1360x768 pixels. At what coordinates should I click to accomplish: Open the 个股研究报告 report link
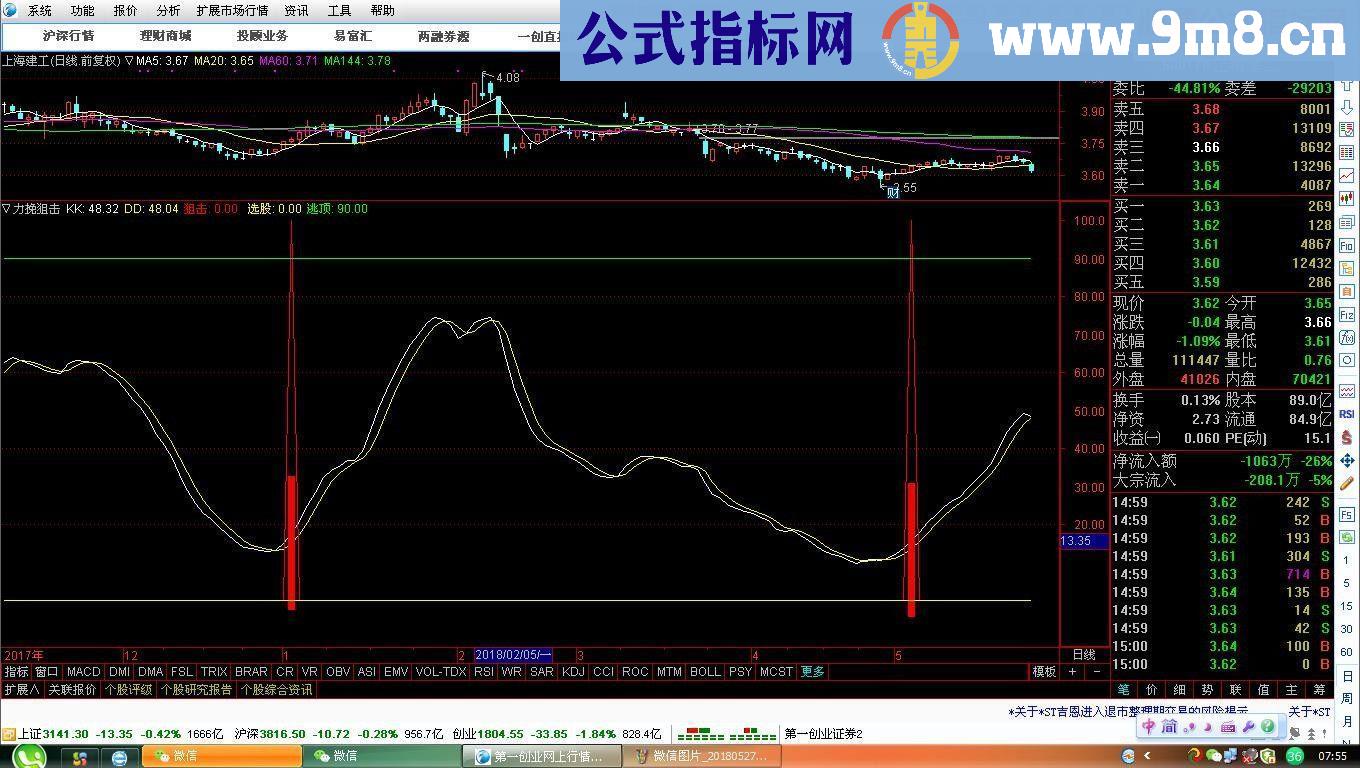[x=198, y=689]
